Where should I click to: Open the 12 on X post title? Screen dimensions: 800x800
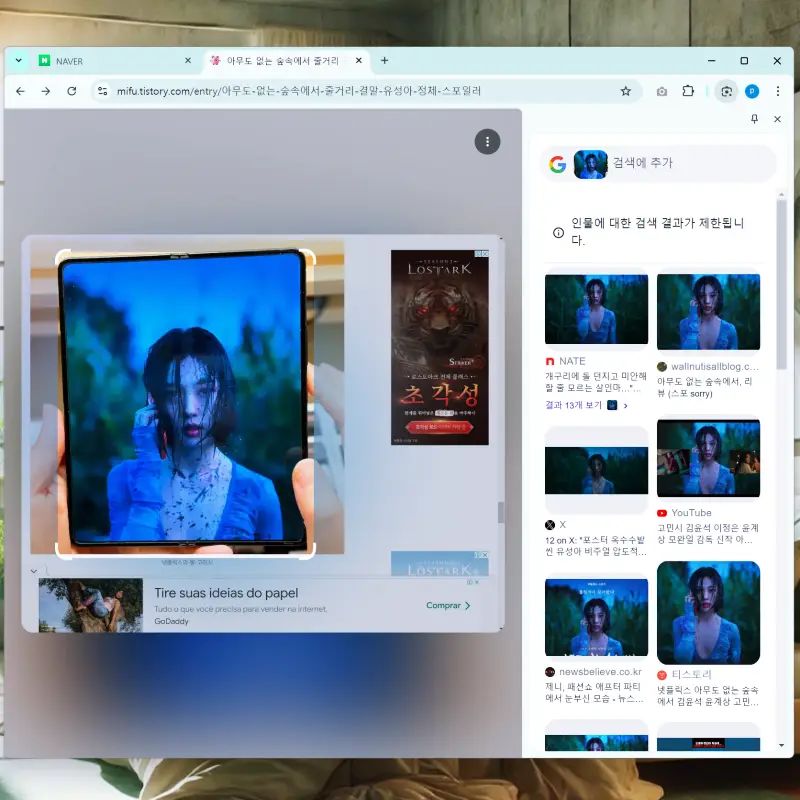595,546
